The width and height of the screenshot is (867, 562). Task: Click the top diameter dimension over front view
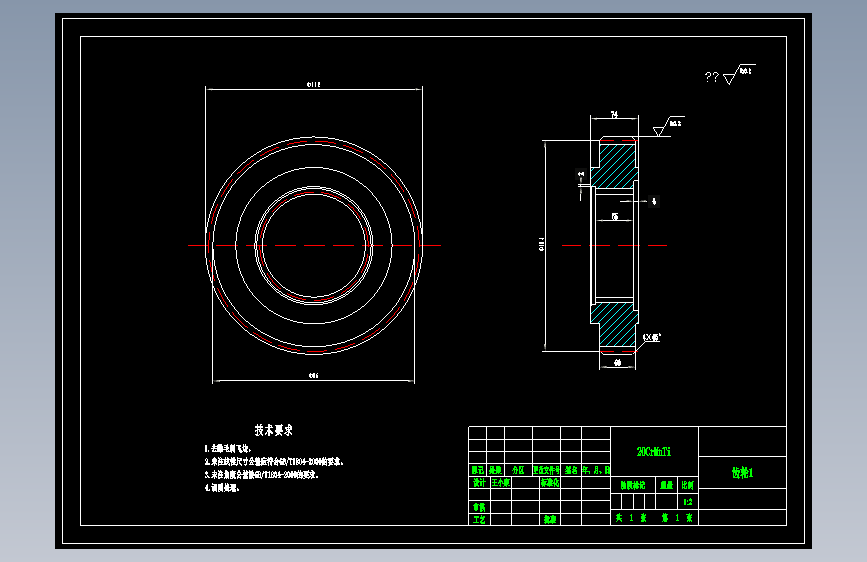coord(314,85)
